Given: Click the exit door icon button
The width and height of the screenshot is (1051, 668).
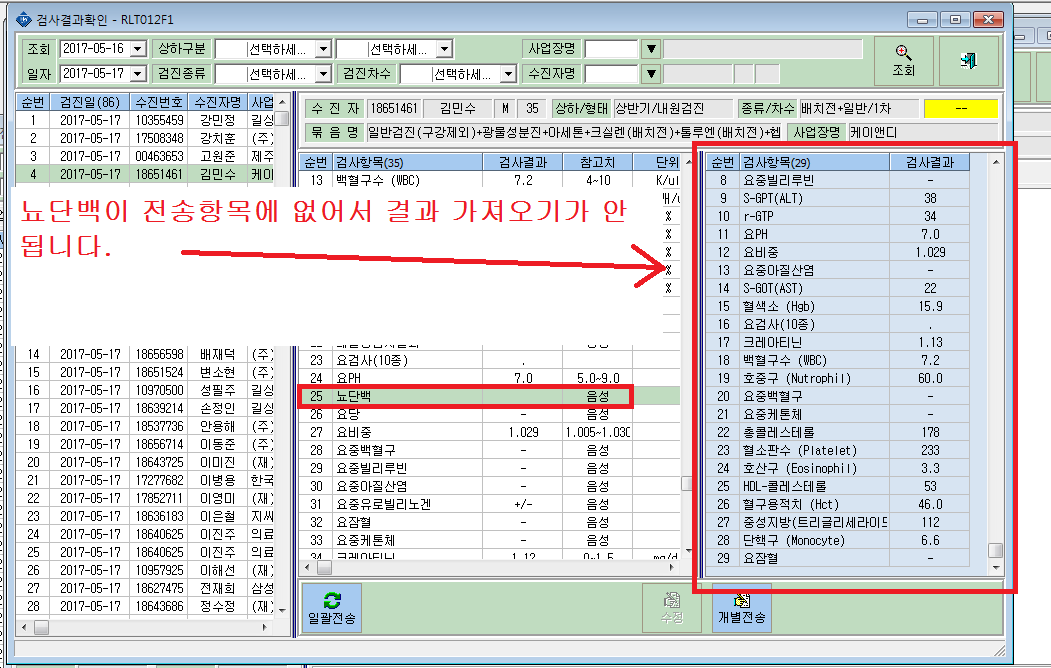Looking at the screenshot, I should [968, 60].
